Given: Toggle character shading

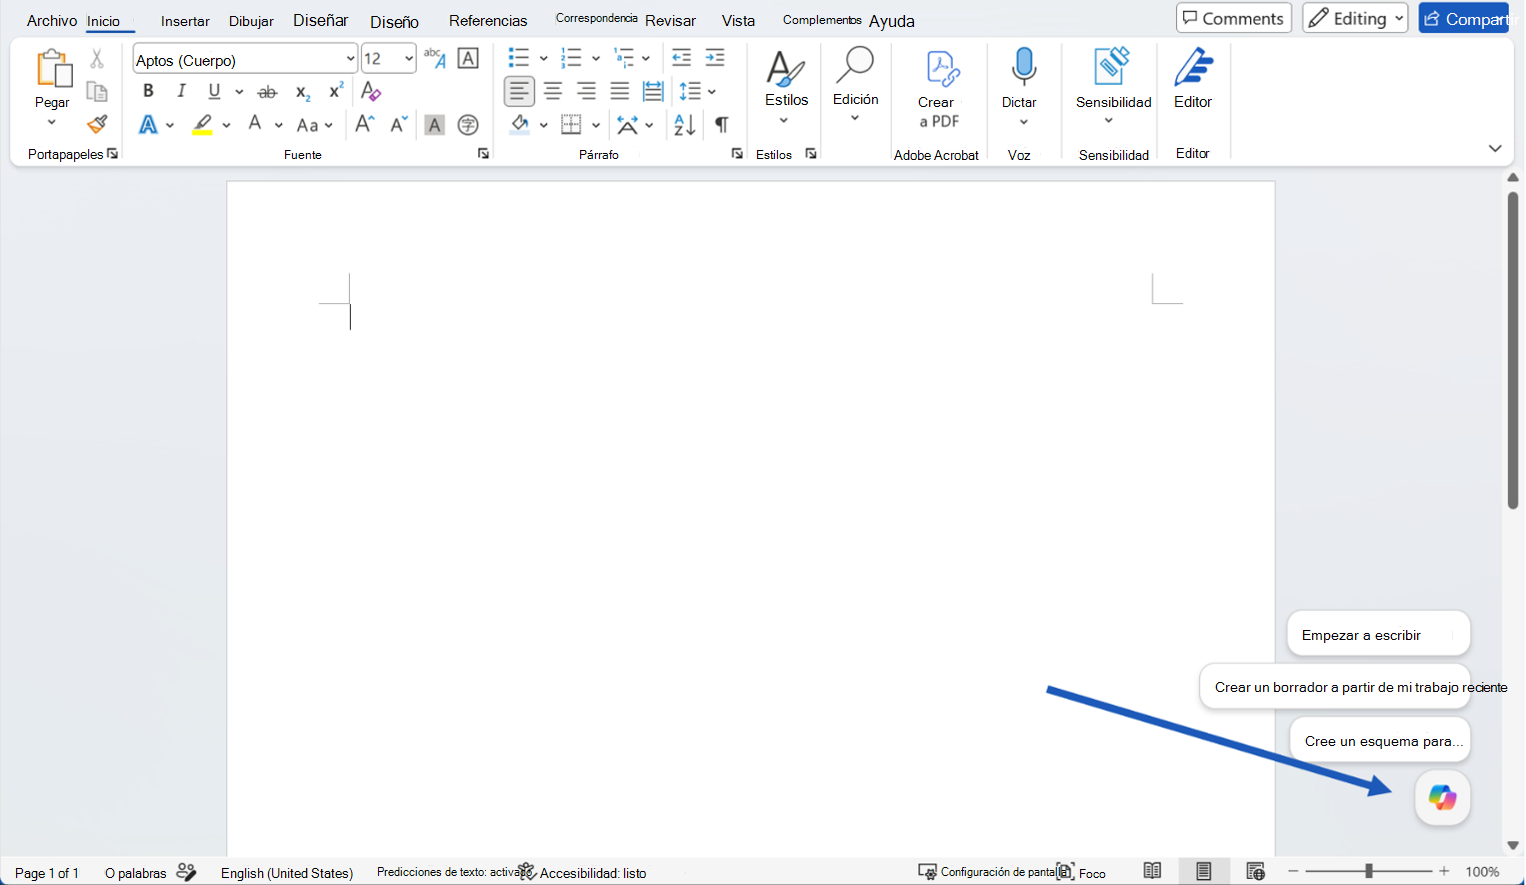Looking at the screenshot, I should pos(434,124).
